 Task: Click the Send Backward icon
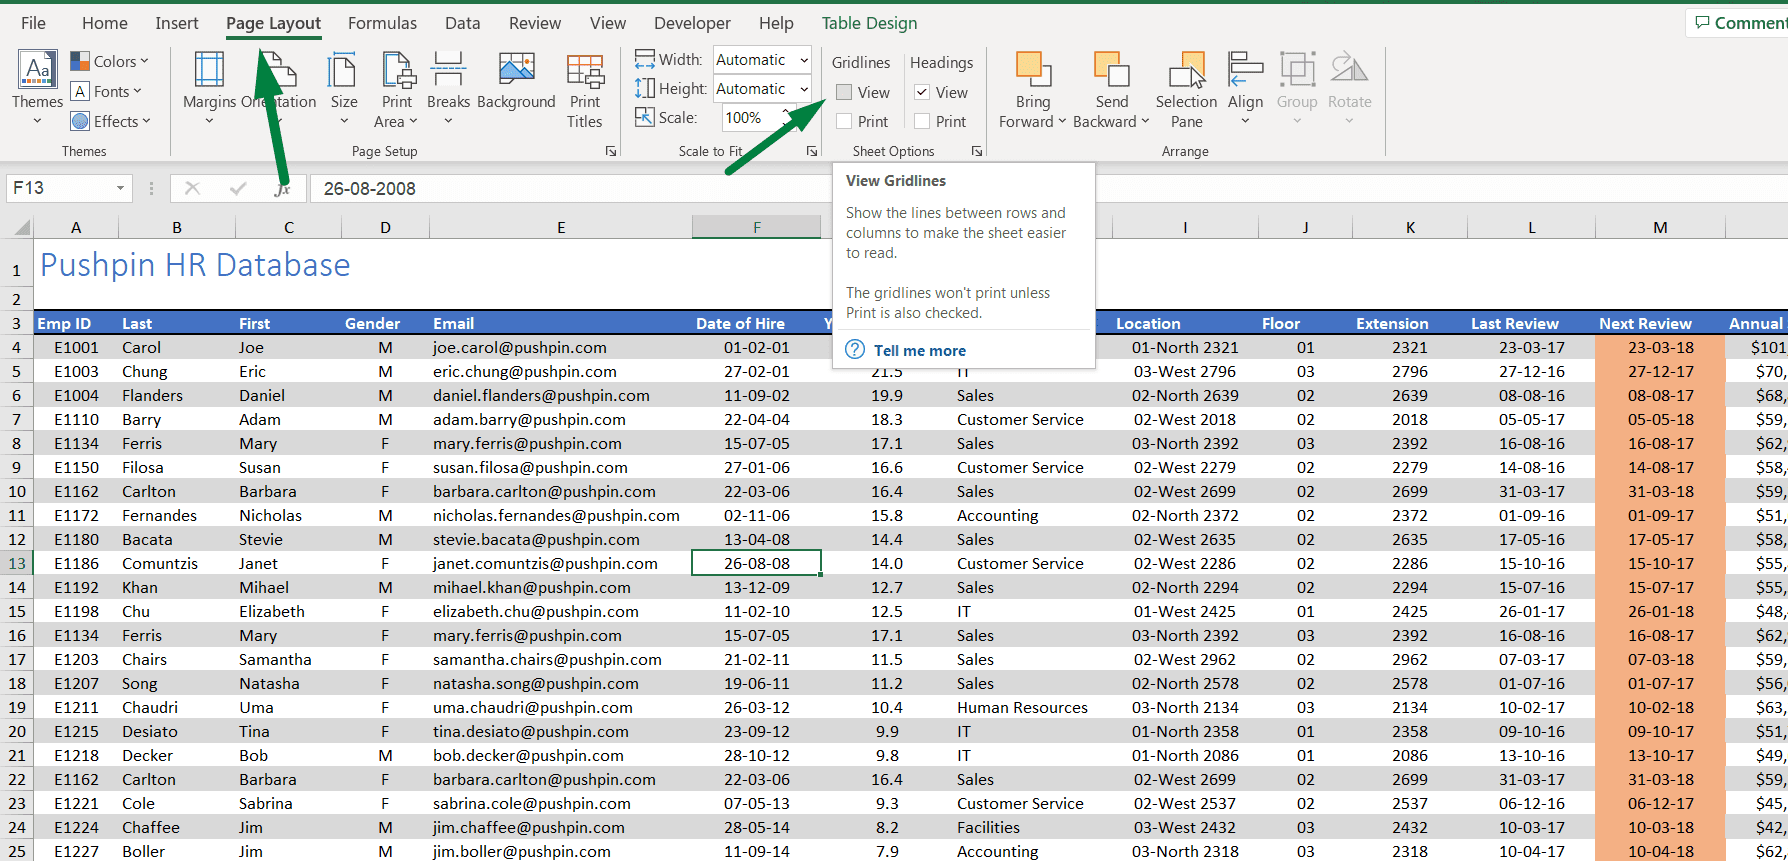(x=1111, y=68)
